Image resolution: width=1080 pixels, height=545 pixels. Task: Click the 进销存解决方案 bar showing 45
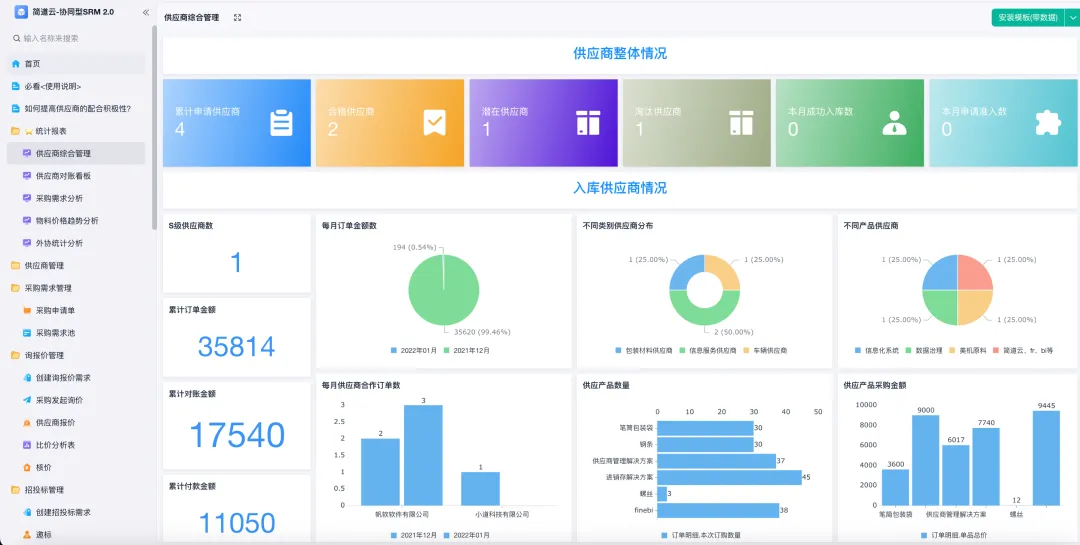pos(729,477)
